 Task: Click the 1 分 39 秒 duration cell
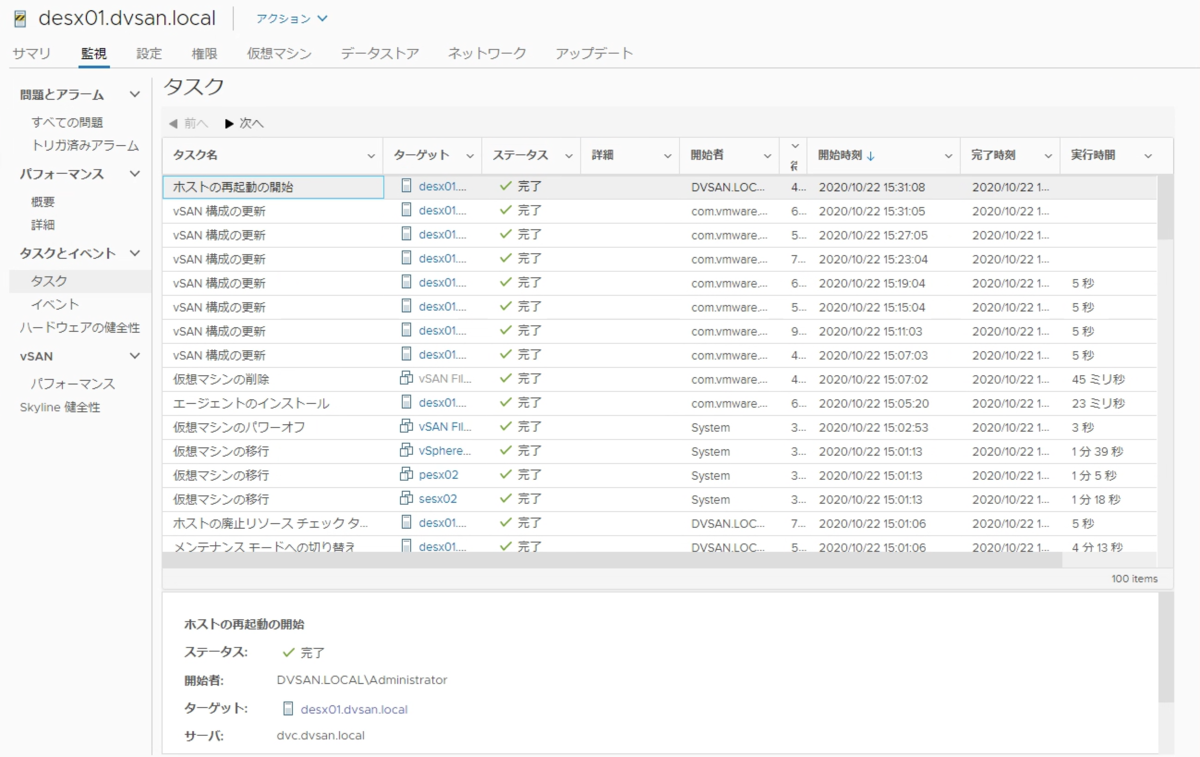[1097, 451]
